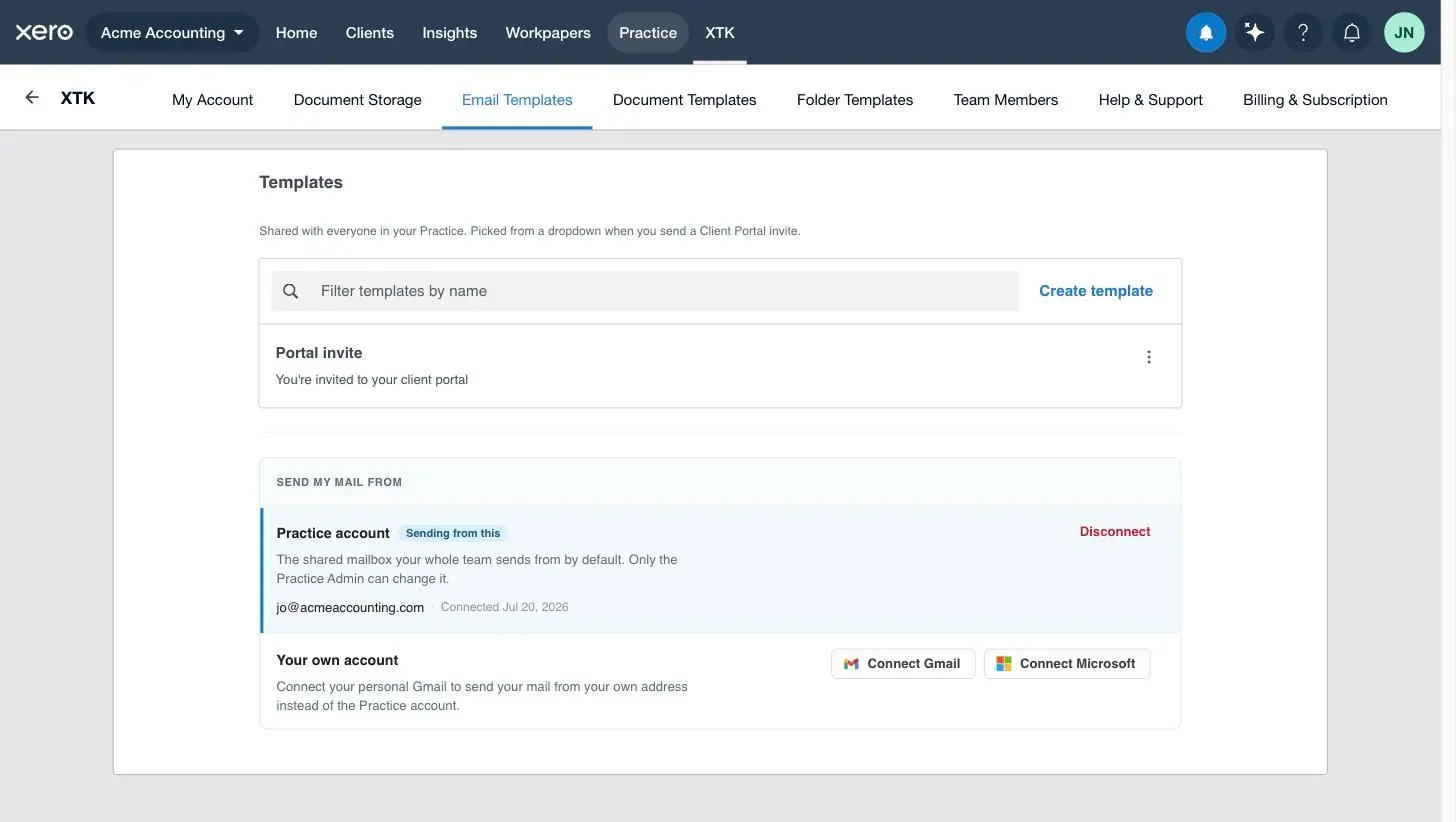Open the Insights menu
Image resolution: width=1456 pixels, height=822 pixels.
[450, 32]
